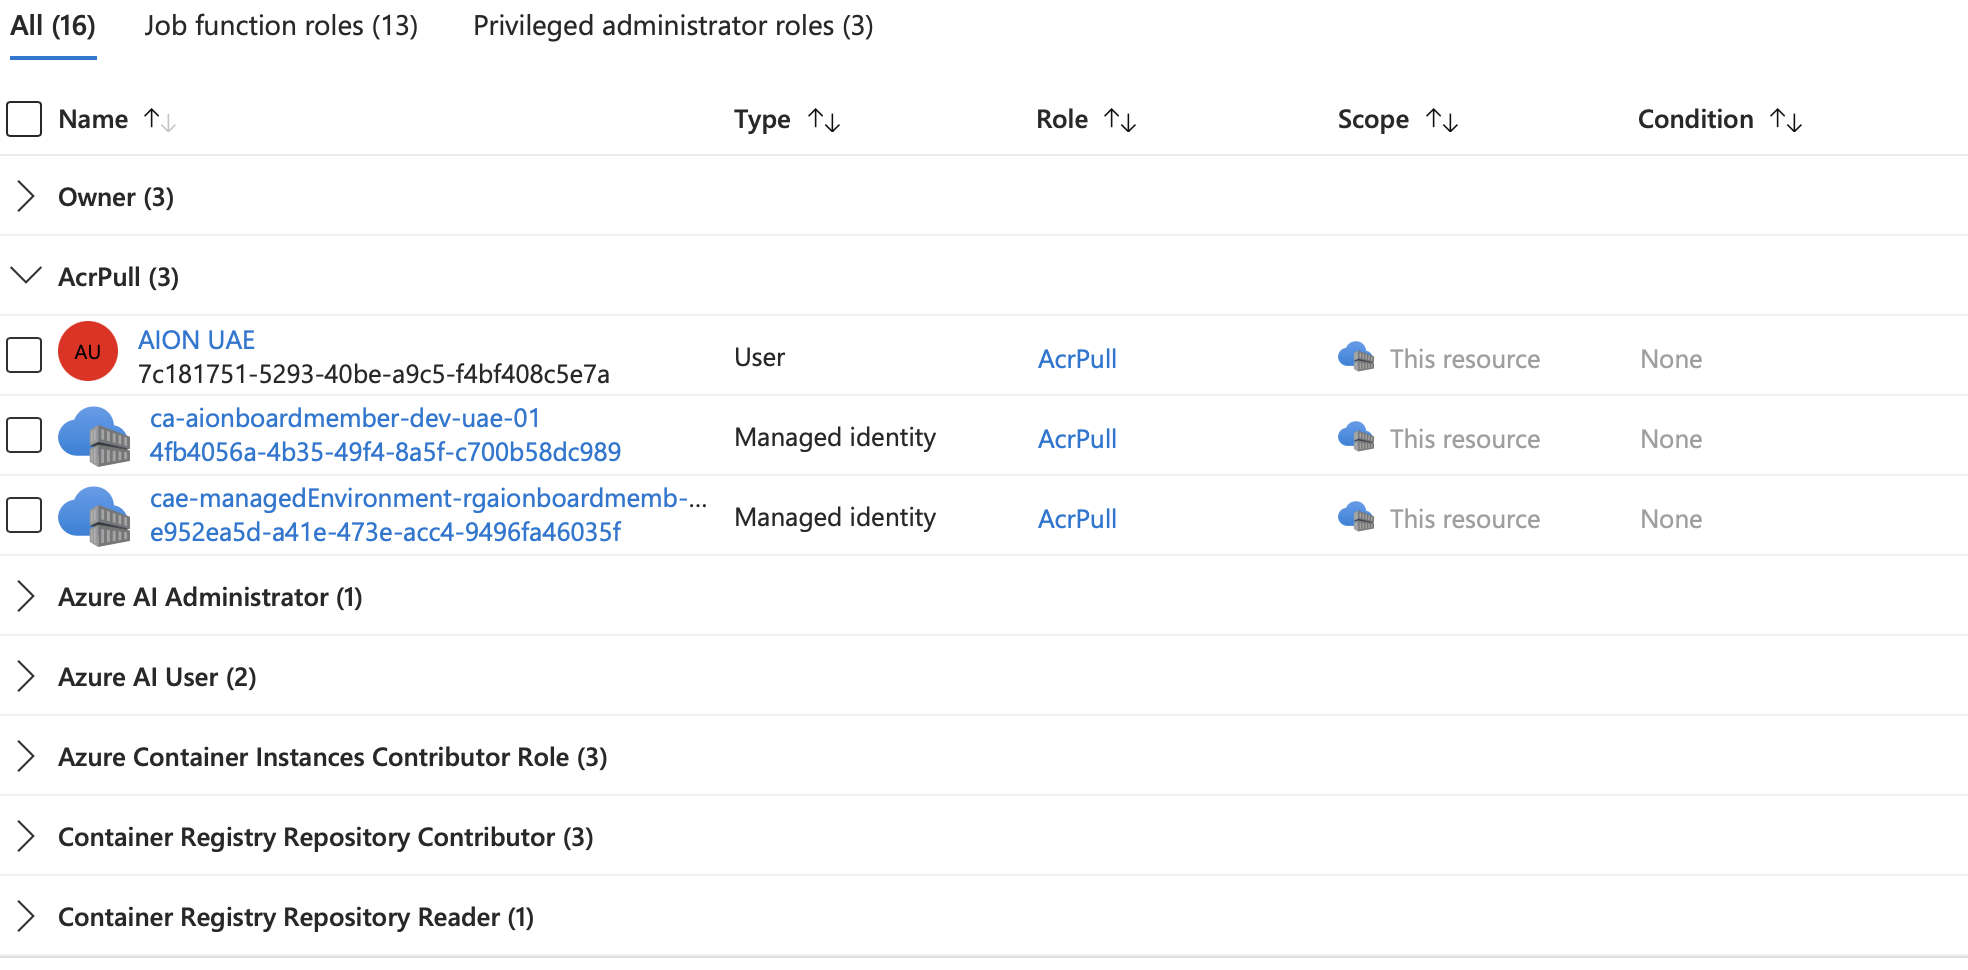1968x970 pixels.
Task: Switch to the Job function roles tab
Action: click(x=281, y=25)
